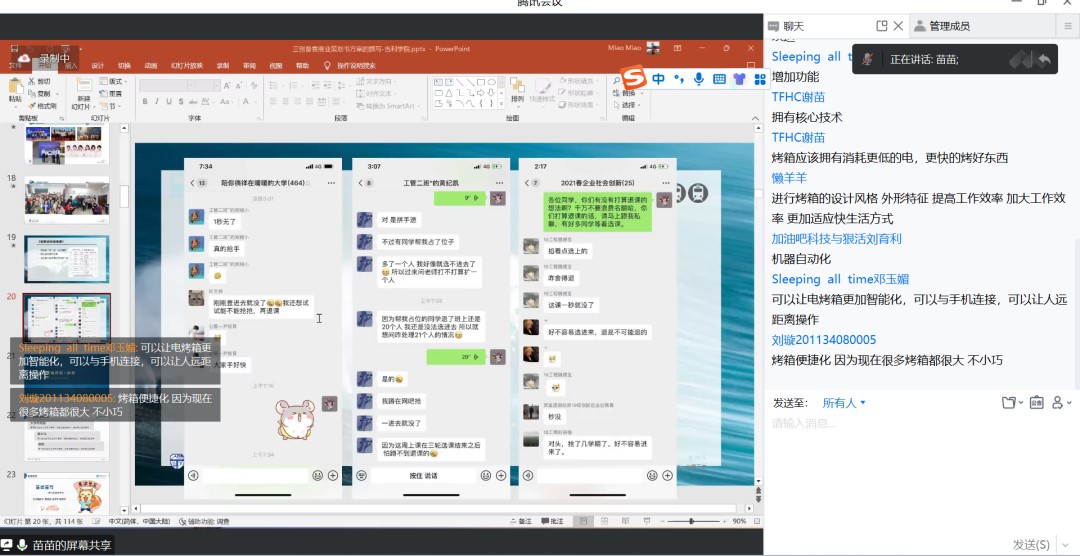Open the 版式 layout dropdown
This screenshot has height=556, width=1080.
114,81
